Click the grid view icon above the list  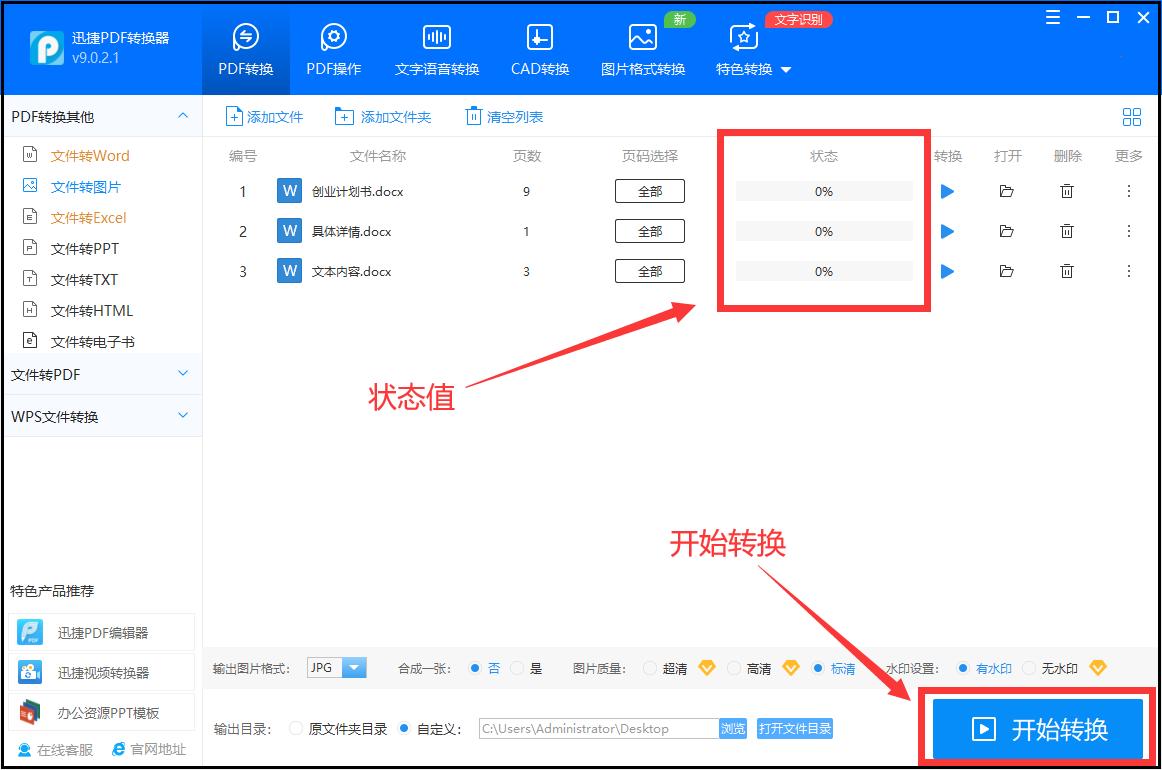click(x=1131, y=116)
